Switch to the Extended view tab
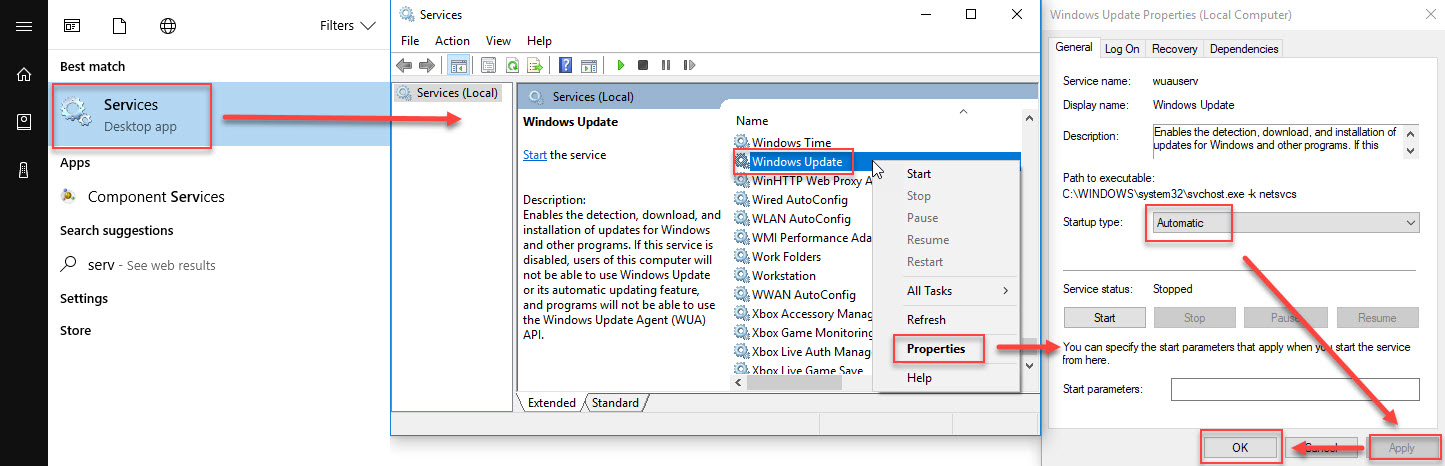Screen dimensions: 1445x466 point(551,403)
